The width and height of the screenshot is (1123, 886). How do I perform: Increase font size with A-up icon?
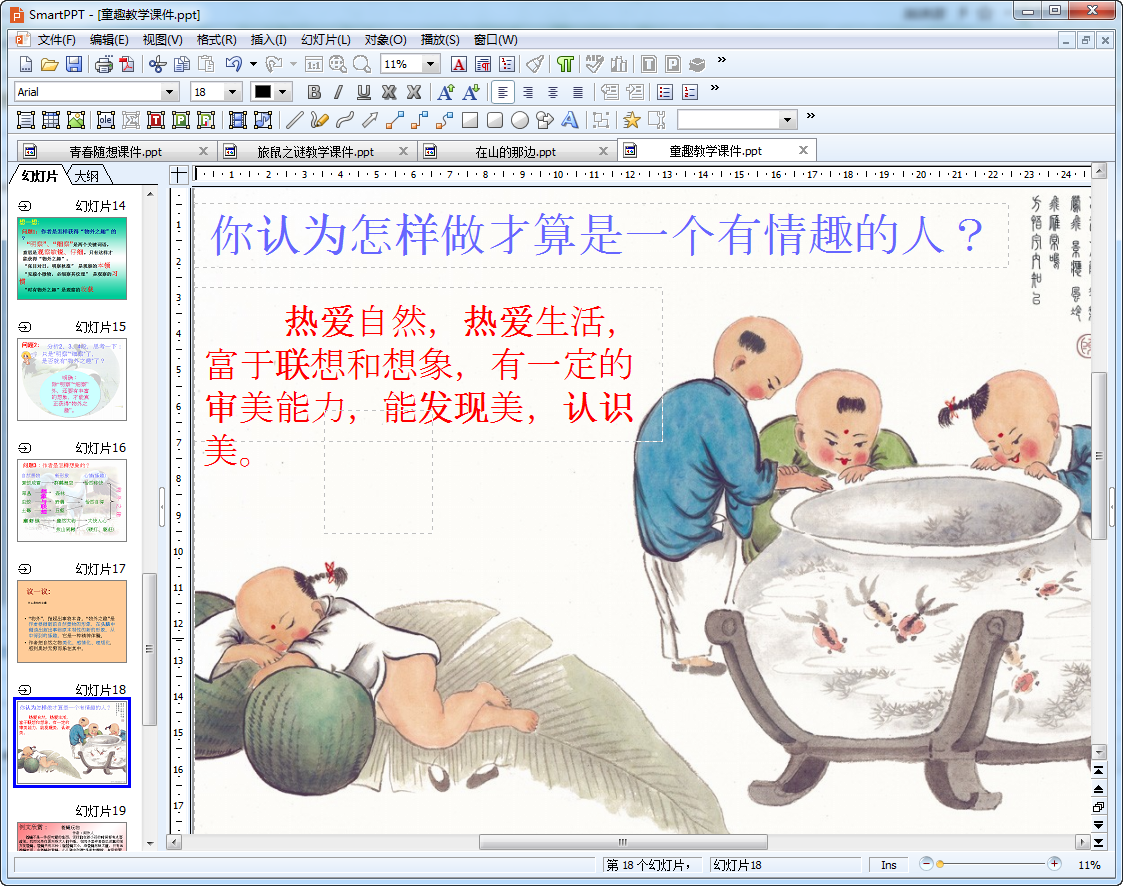(445, 92)
